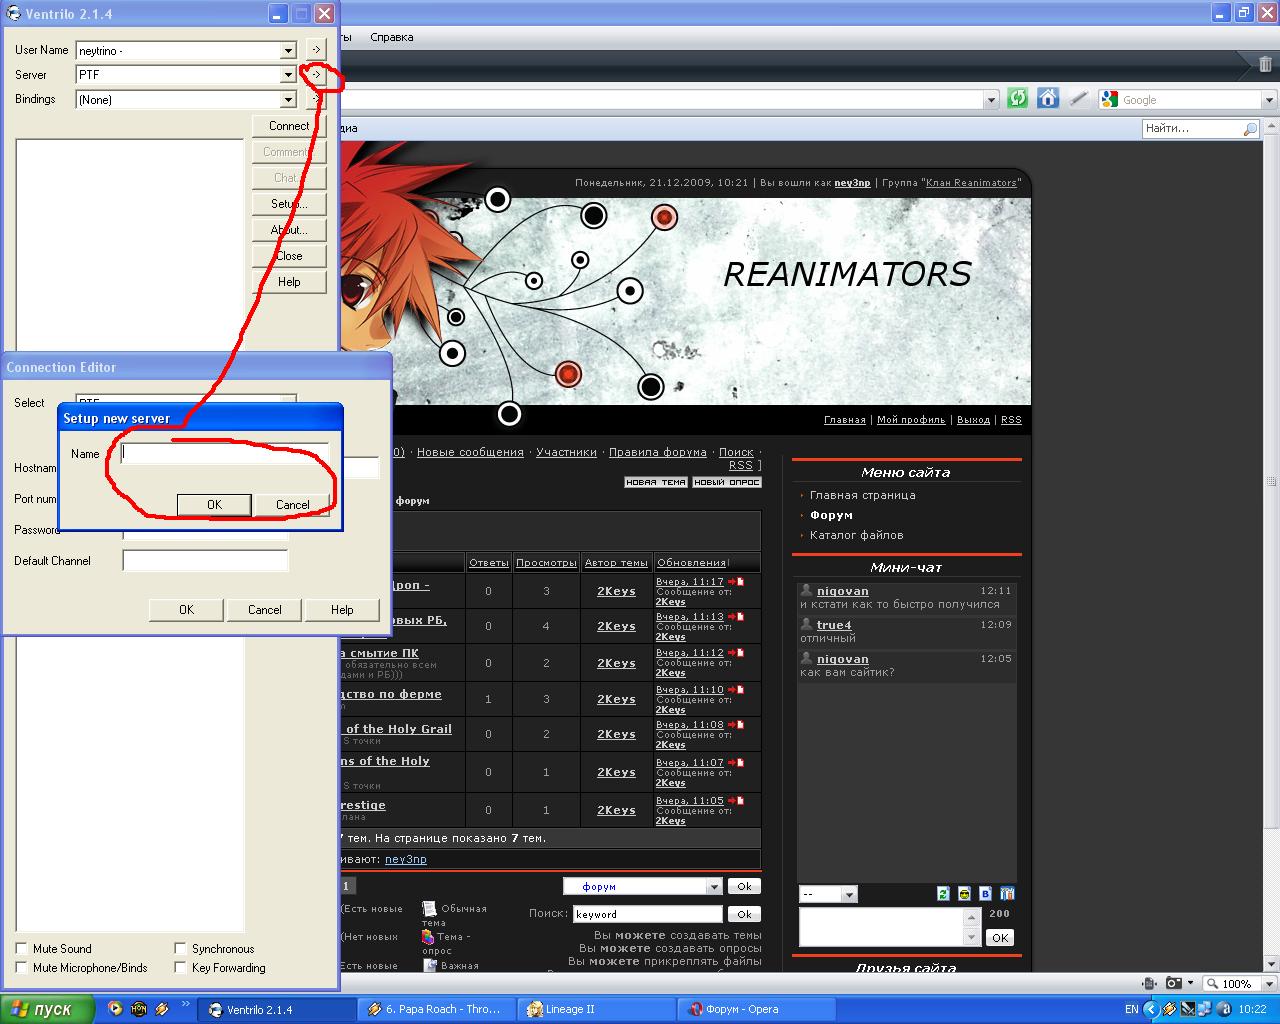Image resolution: width=1280 pixels, height=1024 pixels.
Task: Expand the Server dropdown showing PTF
Action: point(288,75)
